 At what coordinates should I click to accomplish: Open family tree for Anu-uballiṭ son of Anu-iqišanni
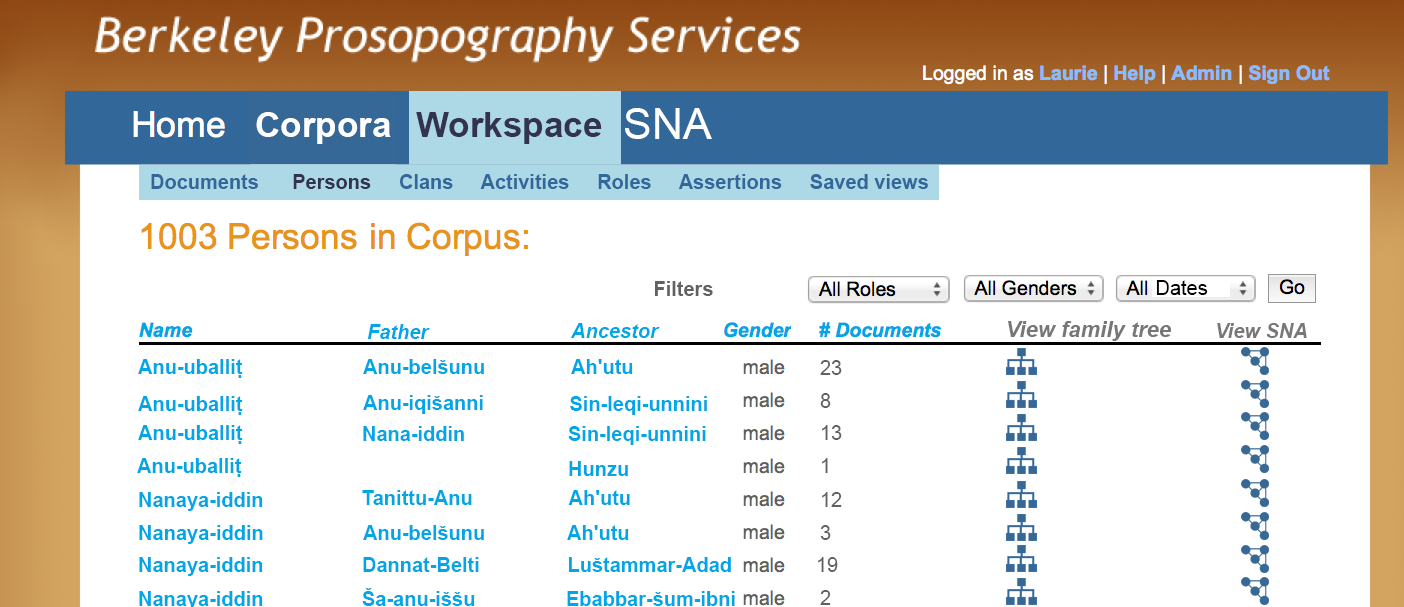coord(1021,395)
